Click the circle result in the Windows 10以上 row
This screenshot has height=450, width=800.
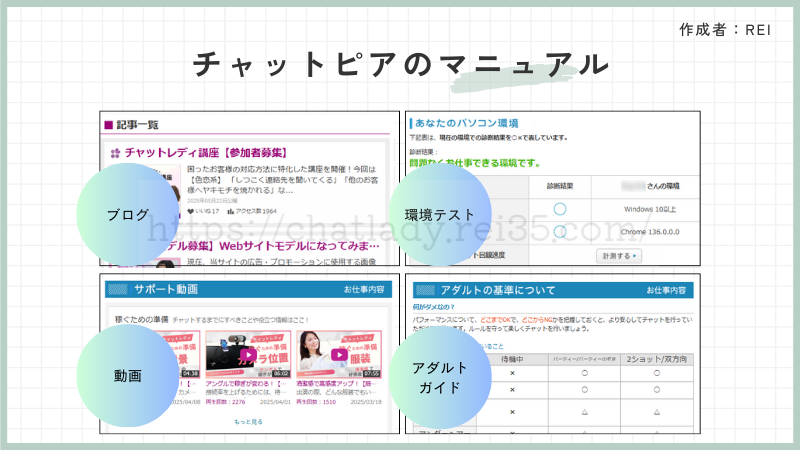[560, 209]
